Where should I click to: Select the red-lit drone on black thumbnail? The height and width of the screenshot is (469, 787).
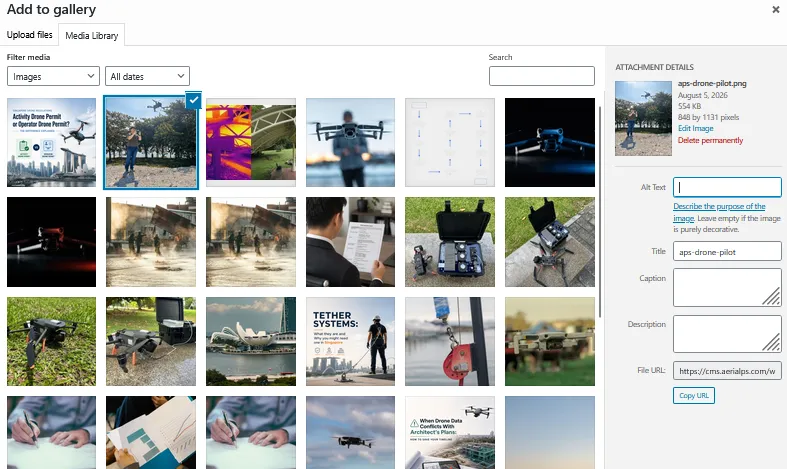(51, 242)
